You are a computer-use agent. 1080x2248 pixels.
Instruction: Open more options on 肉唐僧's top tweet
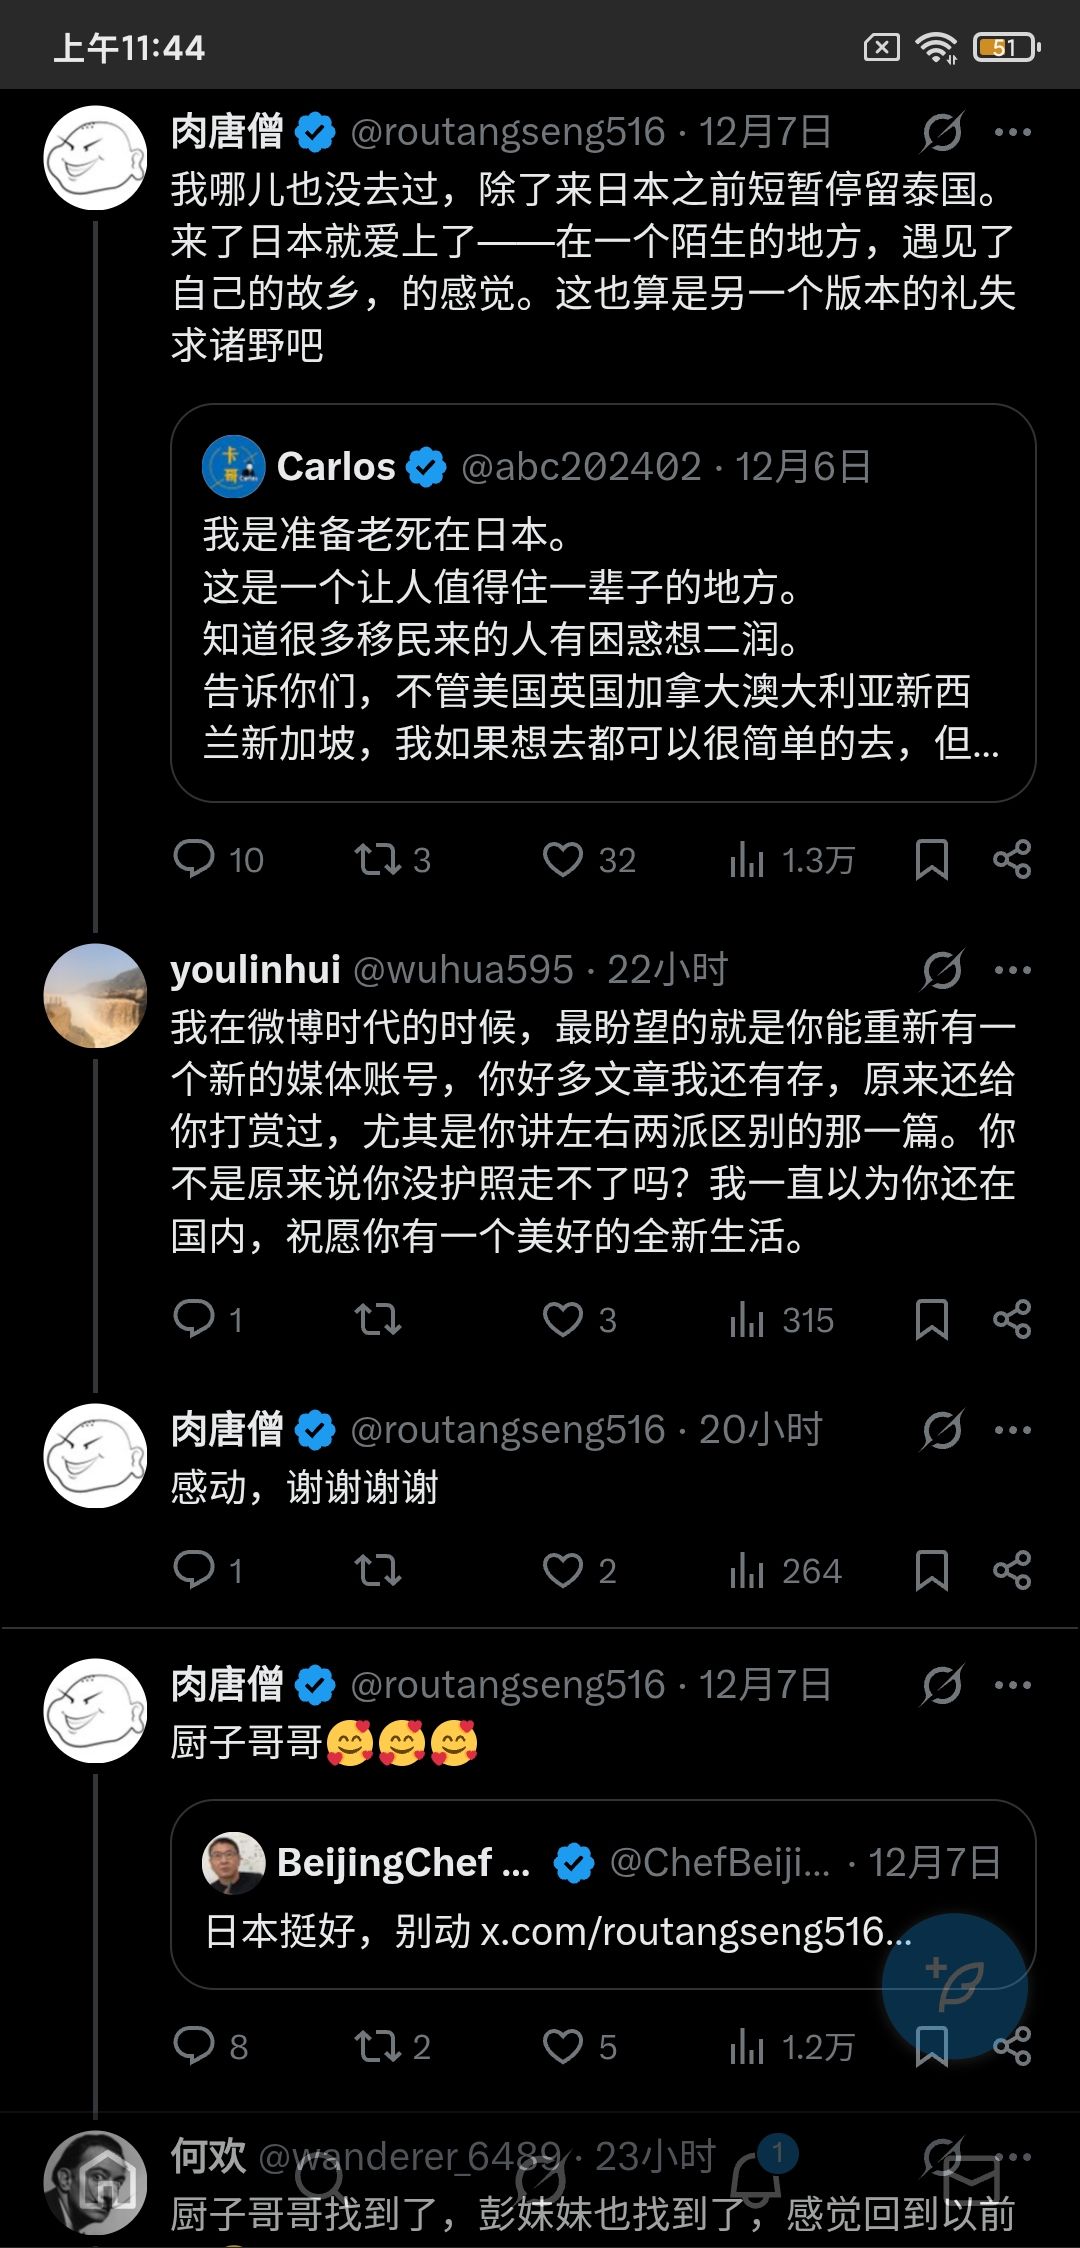1012,132
